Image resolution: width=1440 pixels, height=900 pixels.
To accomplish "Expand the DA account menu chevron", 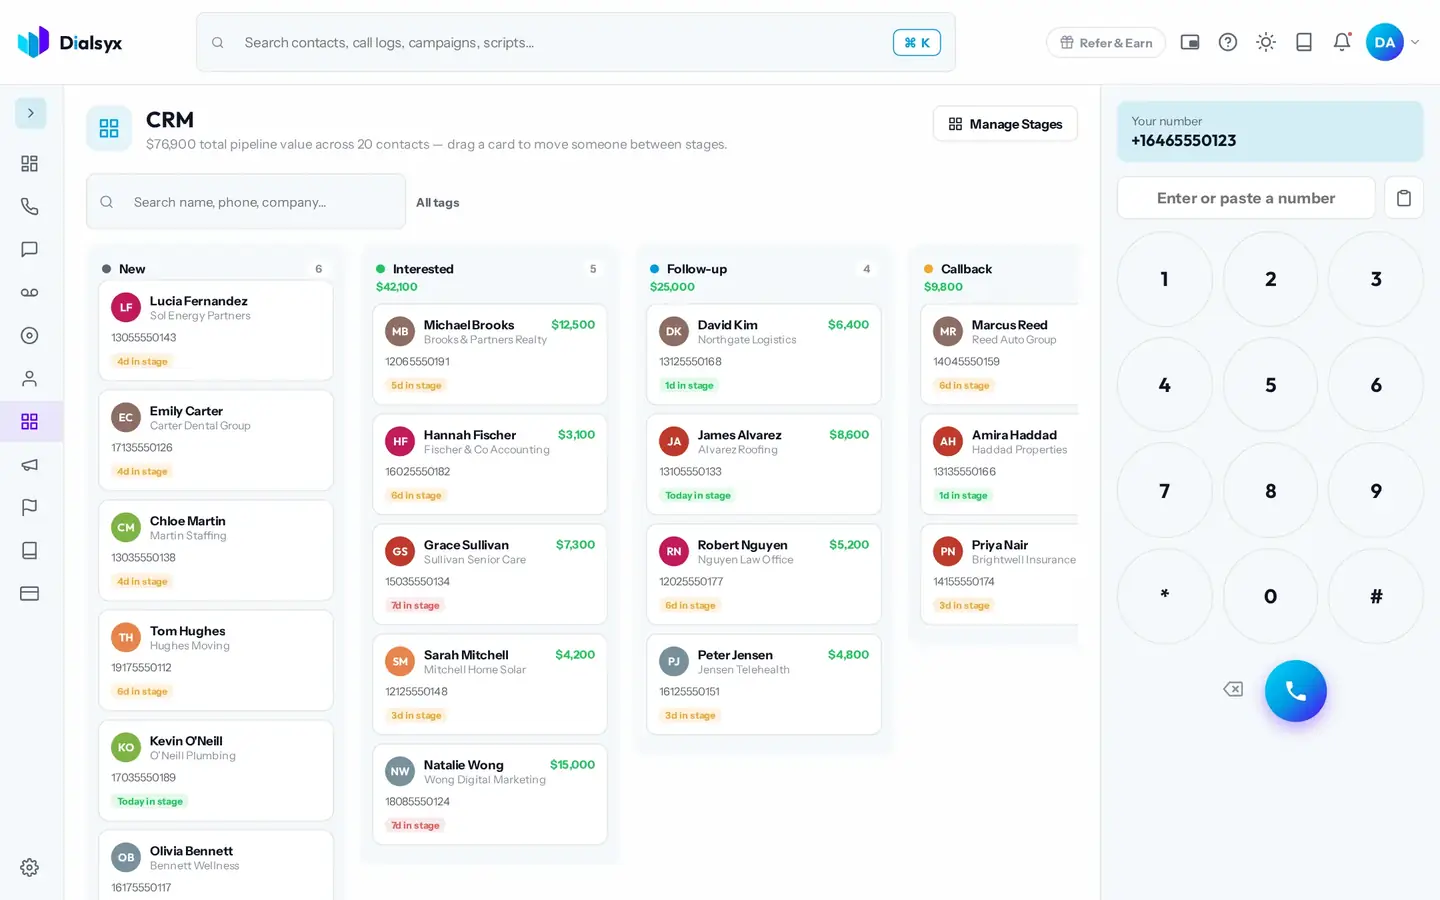I will point(1415,42).
